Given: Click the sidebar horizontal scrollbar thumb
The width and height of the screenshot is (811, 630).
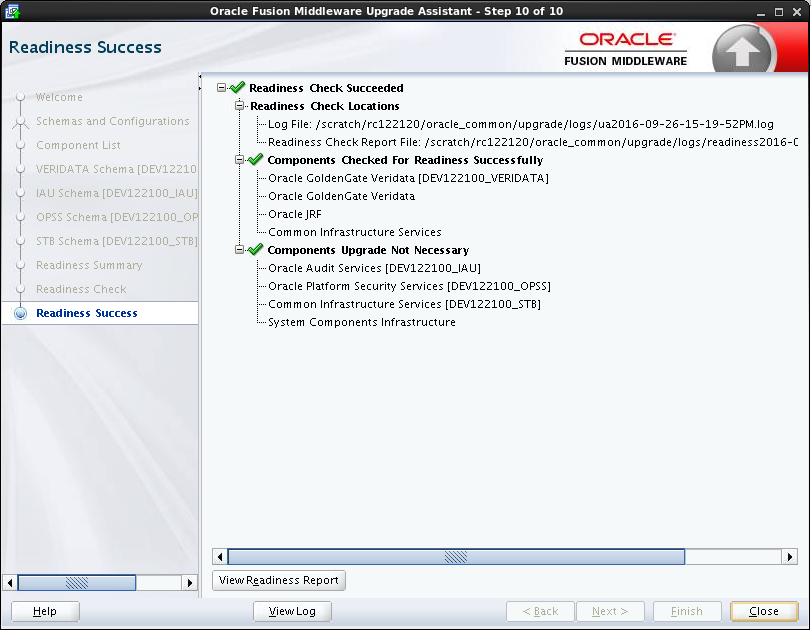Looking at the screenshot, I should point(77,582).
